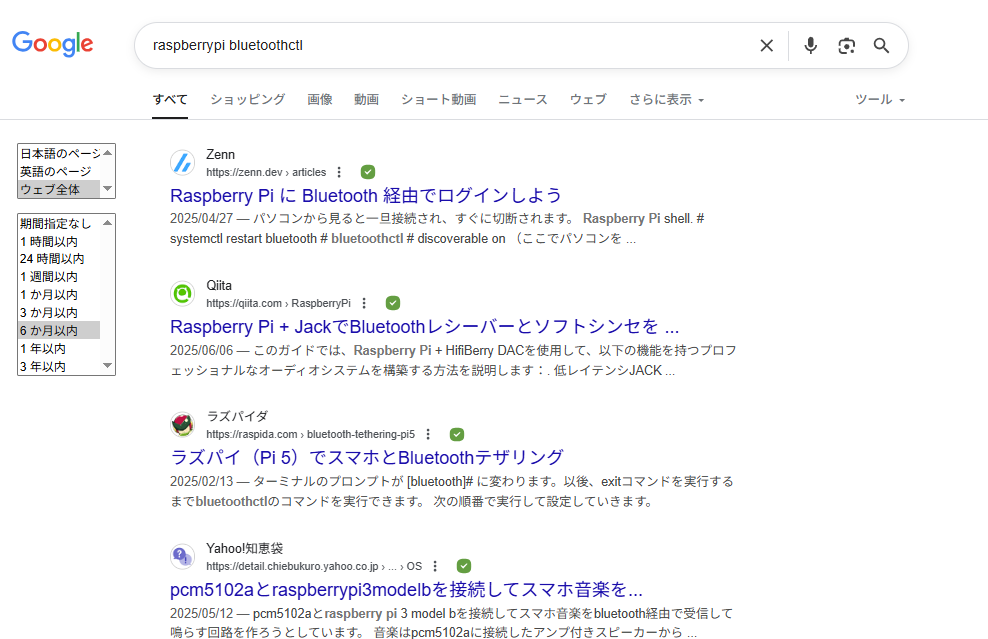Image resolution: width=988 pixels, height=639 pixels.
Task: Click the Google logo
Action: [x=52, y=43]
